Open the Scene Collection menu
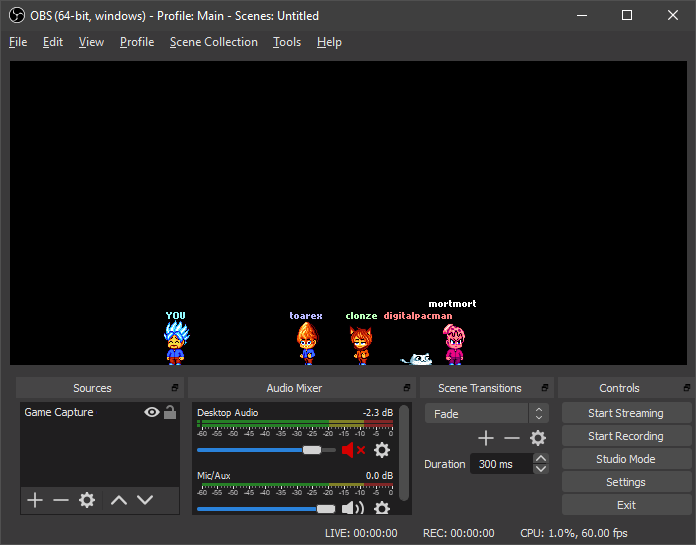The width and height of the screenshot is (696, 545). pyautogui.click(x=214, y=42)
